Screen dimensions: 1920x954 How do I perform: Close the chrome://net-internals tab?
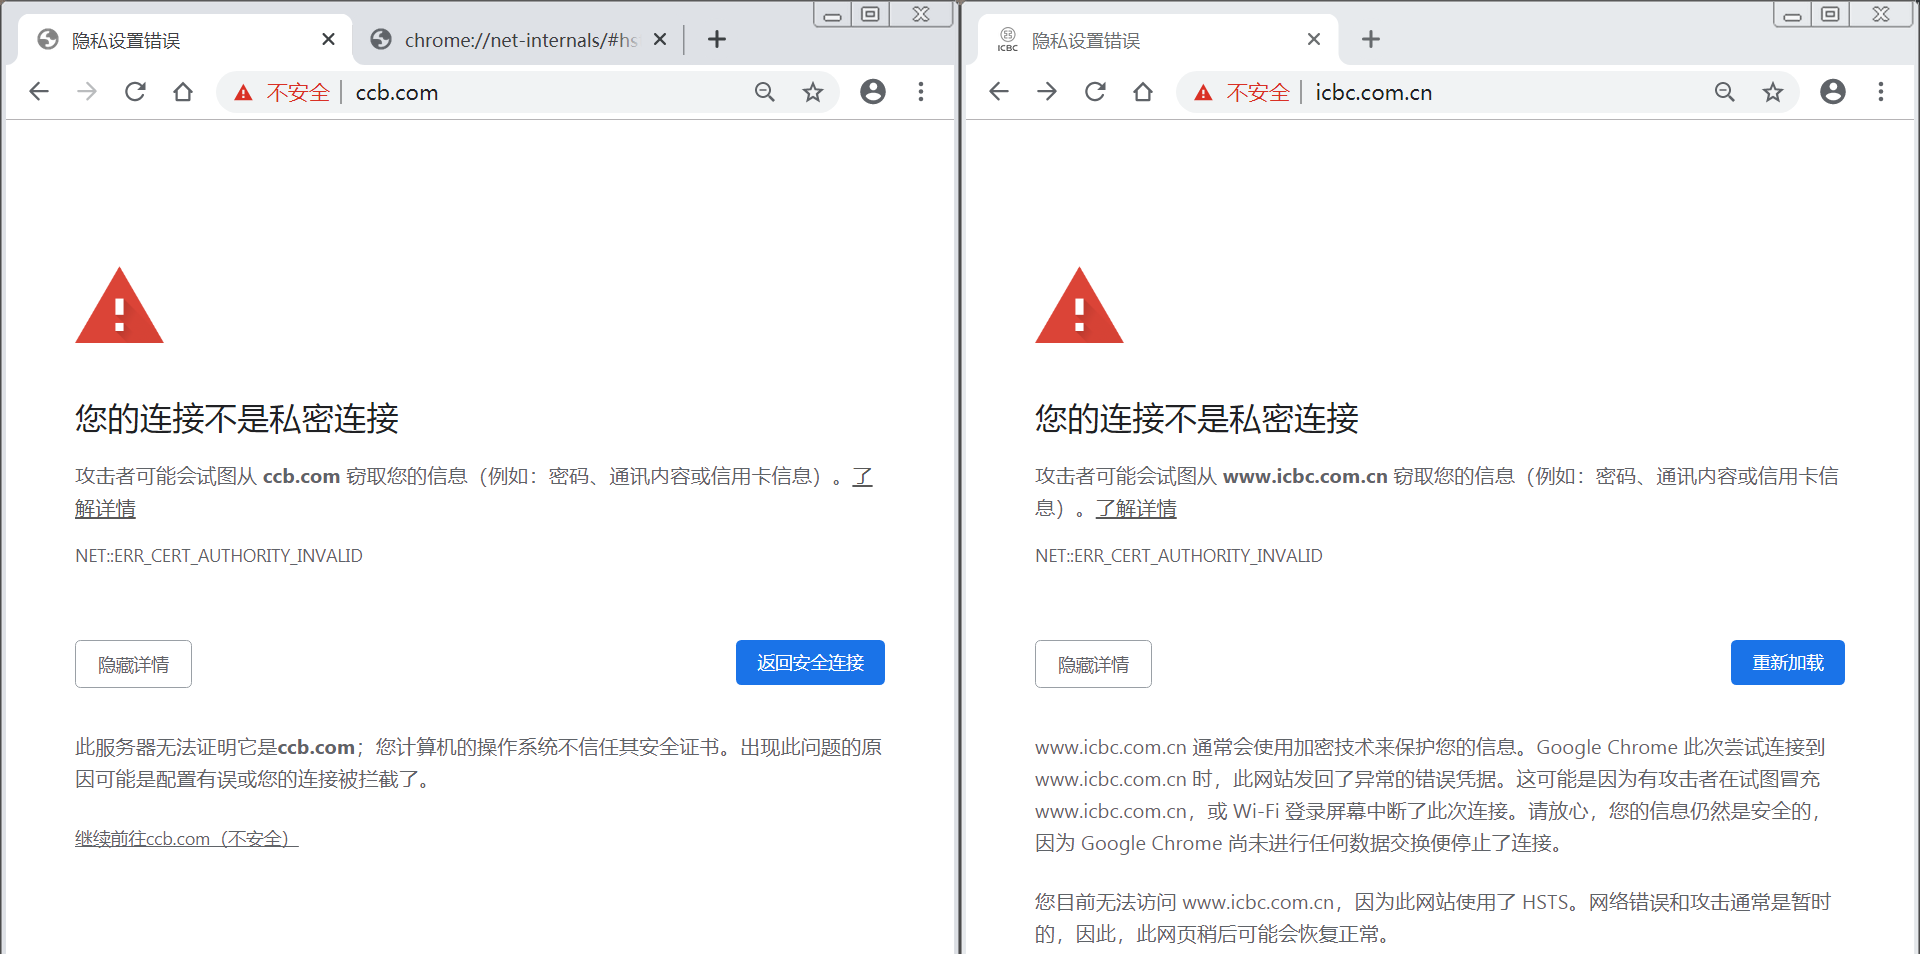pyautogui.click(x=660, y=39)
